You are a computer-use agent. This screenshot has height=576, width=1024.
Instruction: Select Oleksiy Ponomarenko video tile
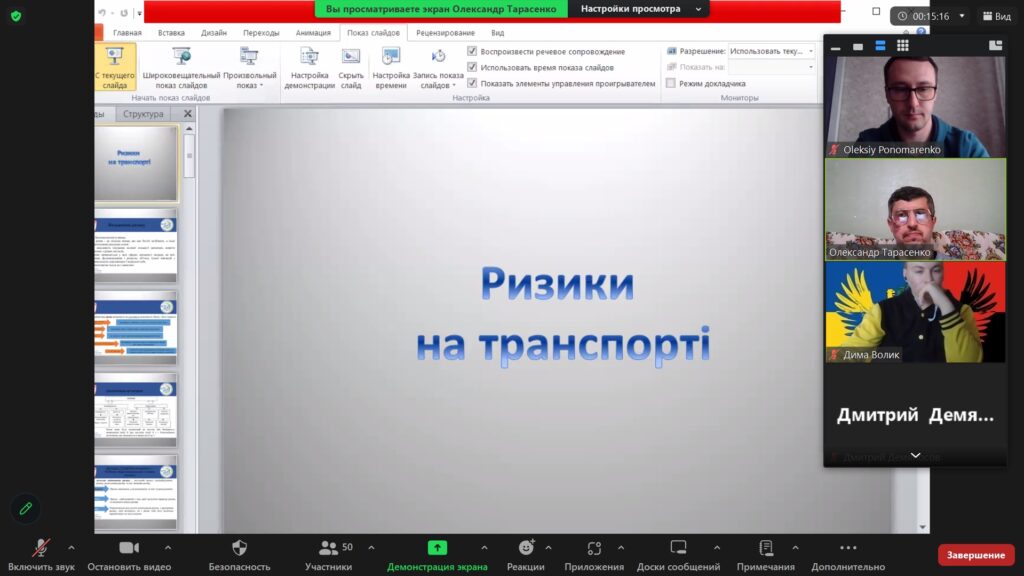(x=915, y=106)
